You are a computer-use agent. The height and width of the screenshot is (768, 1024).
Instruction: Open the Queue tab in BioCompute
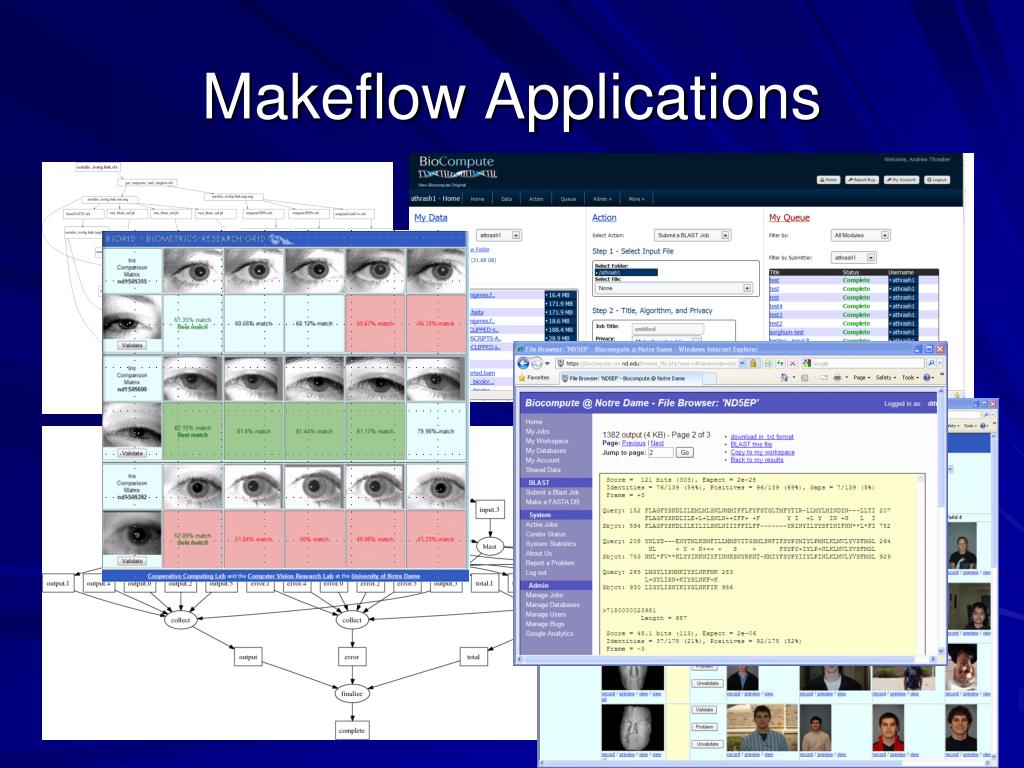568,199
